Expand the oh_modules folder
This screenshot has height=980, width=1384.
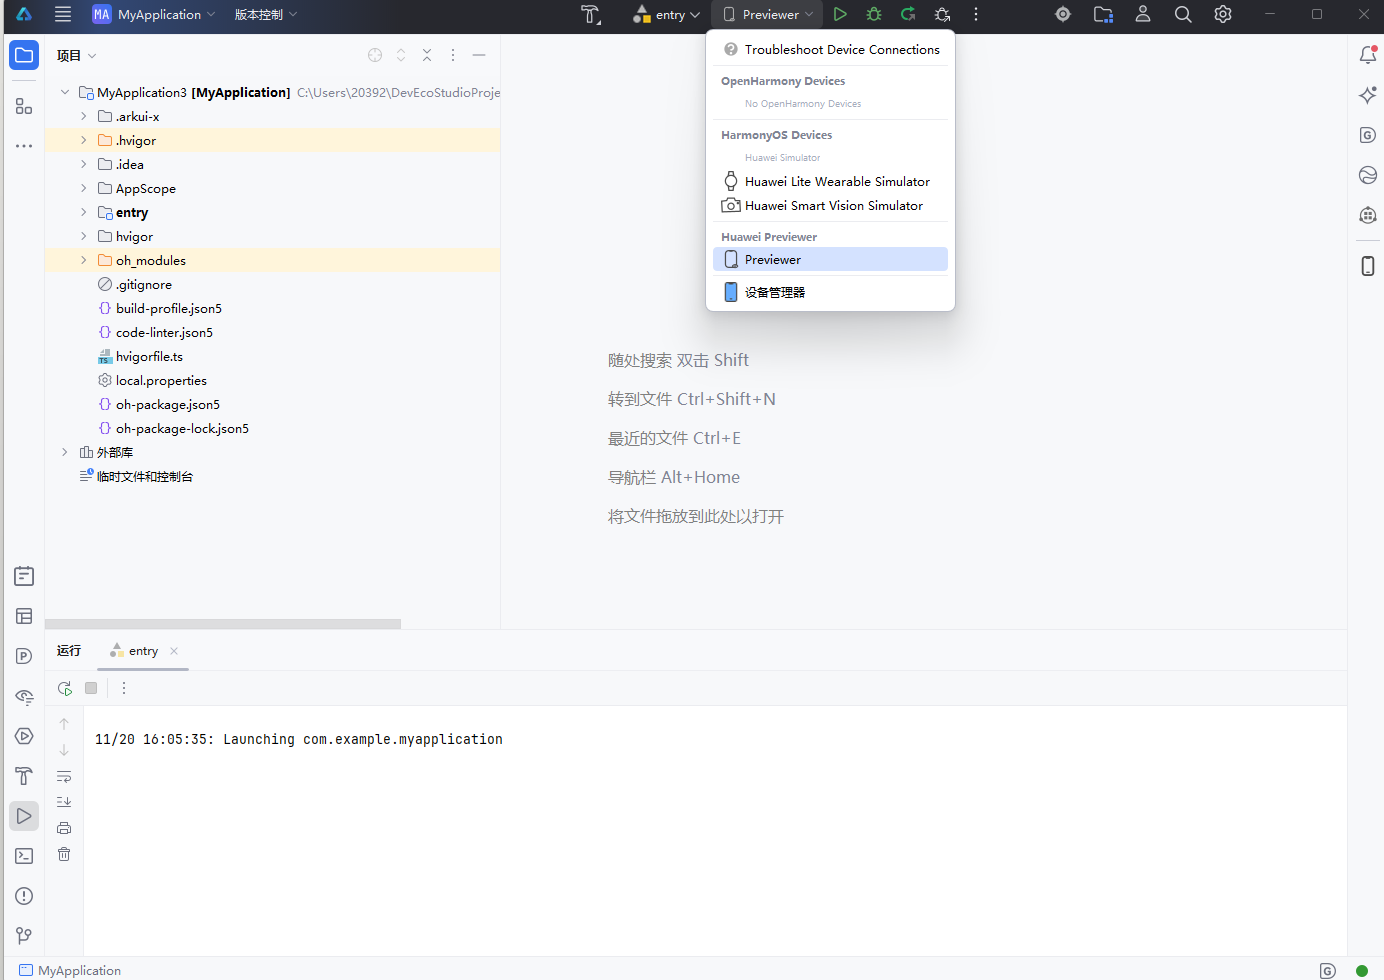tap(84, 260)
